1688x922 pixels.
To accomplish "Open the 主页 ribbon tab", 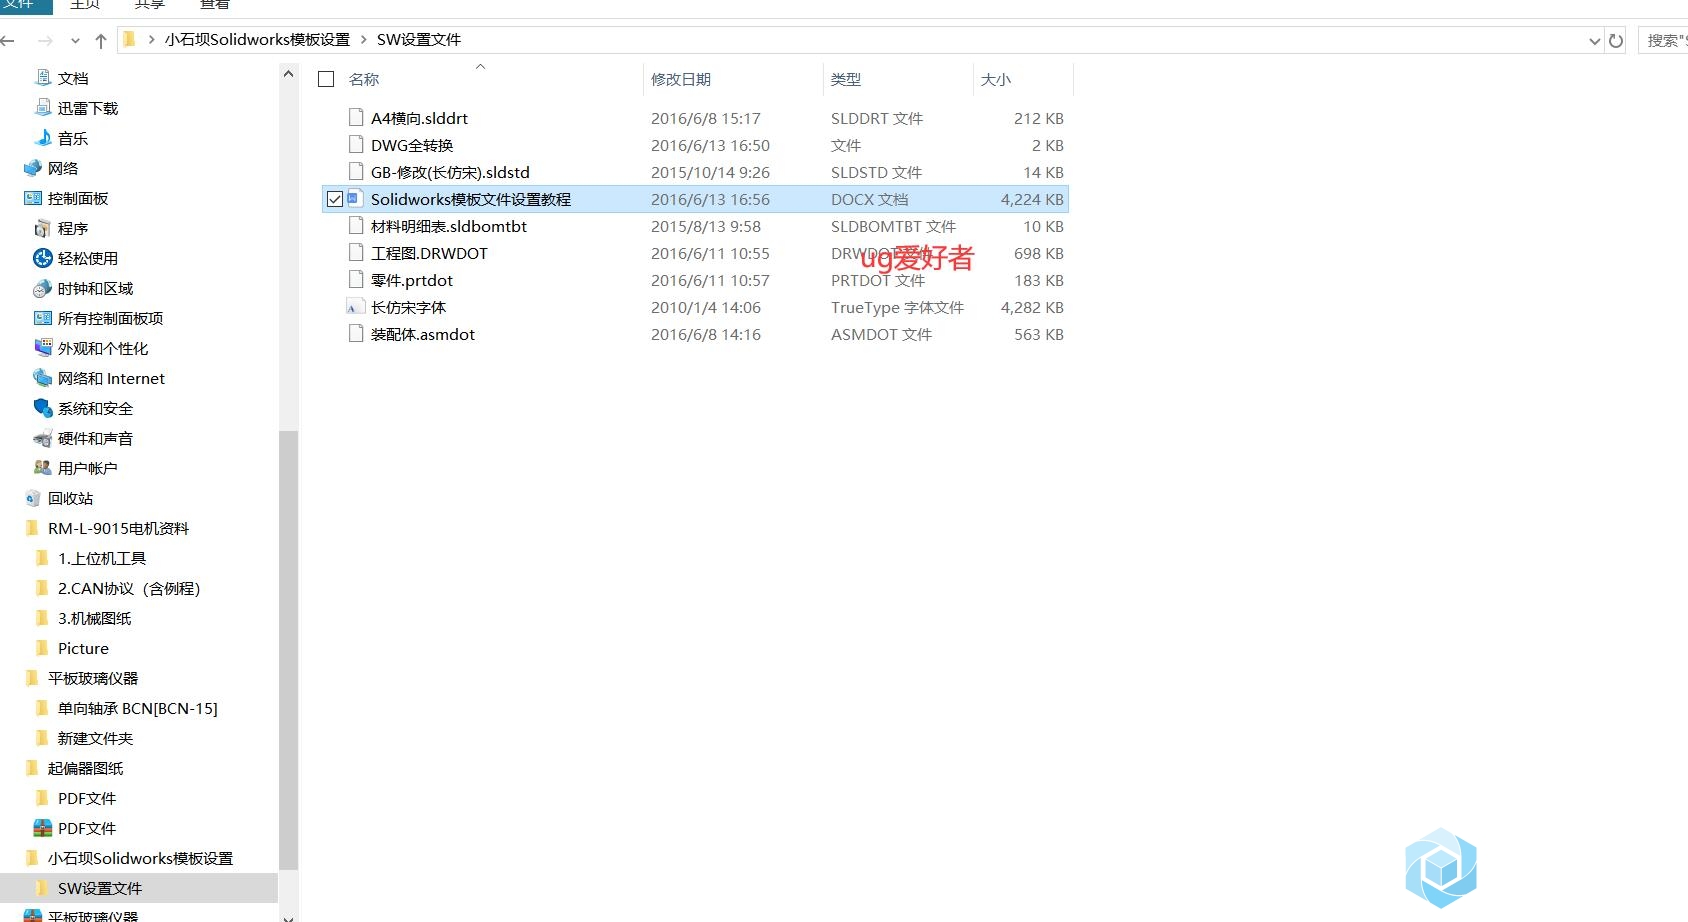I will click(85, 4).
